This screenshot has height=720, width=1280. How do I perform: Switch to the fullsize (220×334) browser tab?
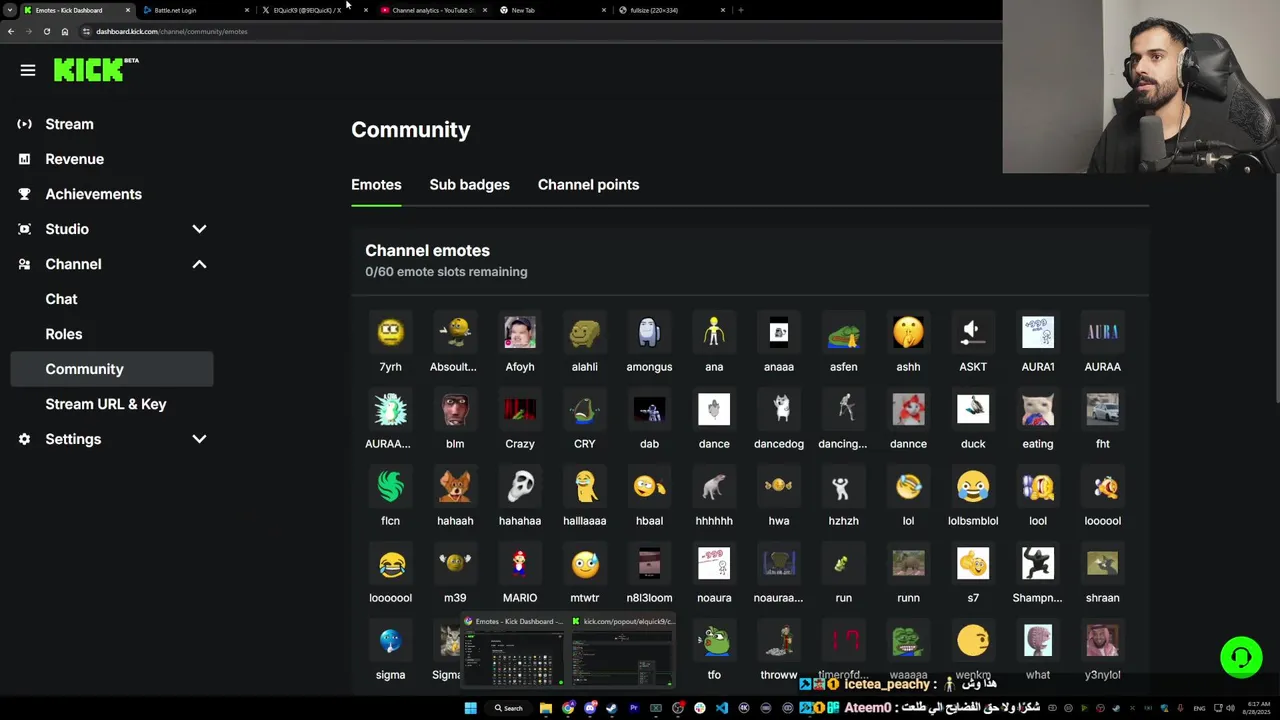[672, 10]
